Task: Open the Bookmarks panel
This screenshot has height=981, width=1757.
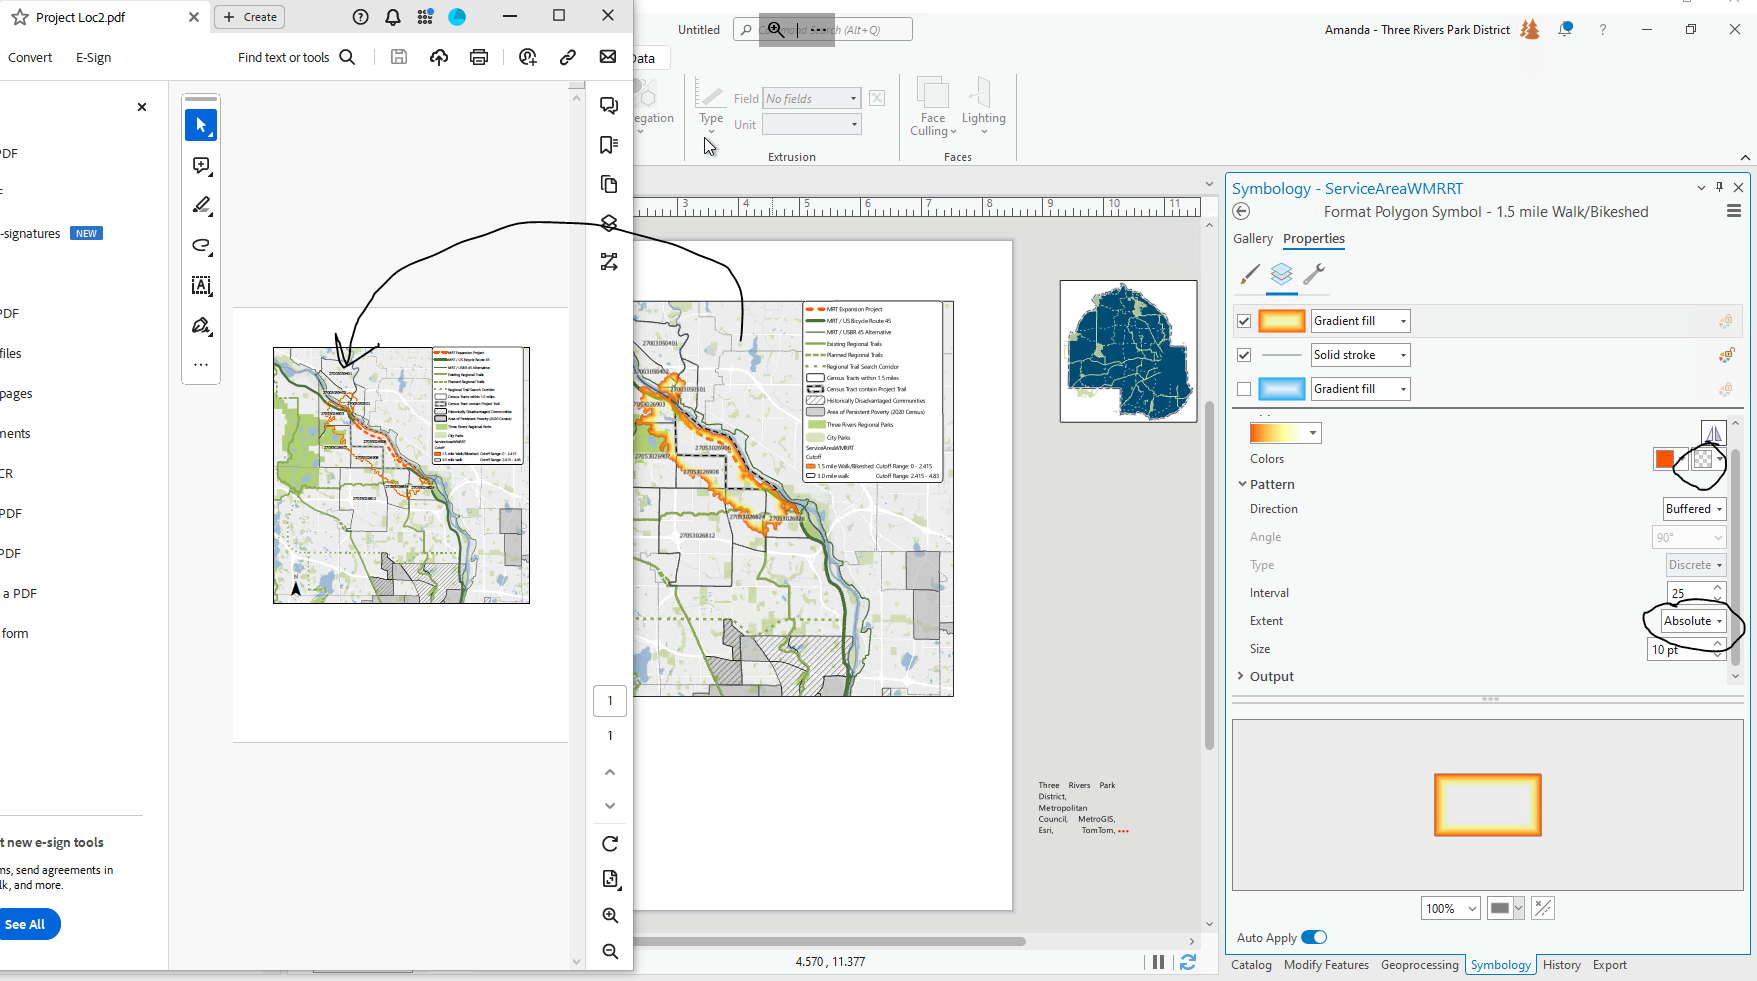Action: coord(609,144)
